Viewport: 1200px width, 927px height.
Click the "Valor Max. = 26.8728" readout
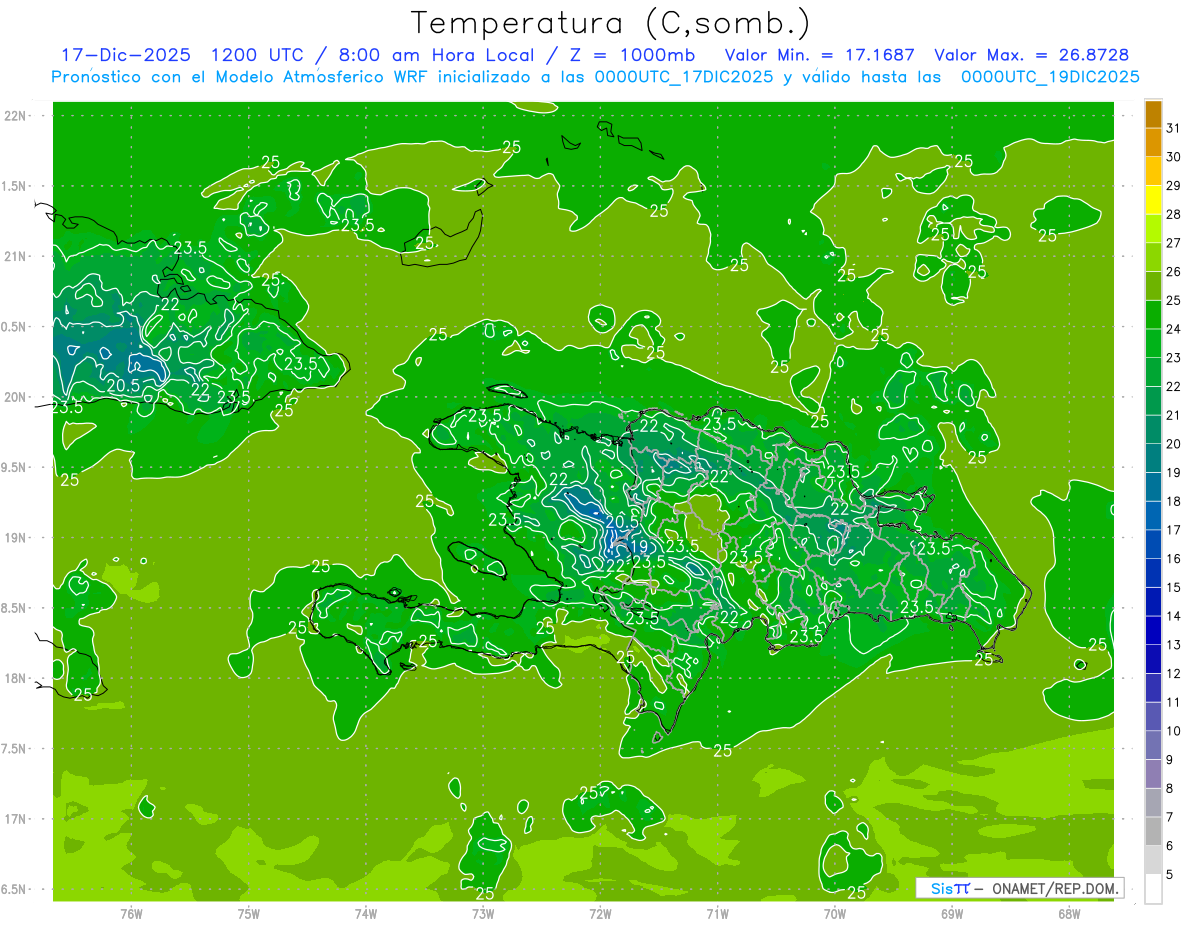(1031, 55)
